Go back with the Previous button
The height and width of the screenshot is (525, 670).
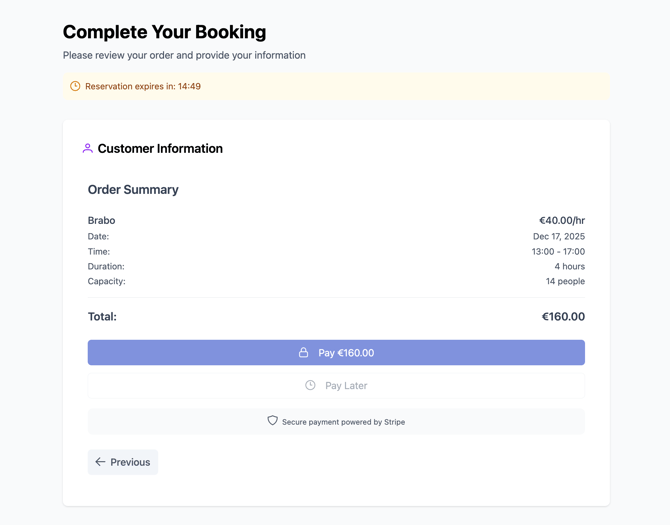[123, 462]
